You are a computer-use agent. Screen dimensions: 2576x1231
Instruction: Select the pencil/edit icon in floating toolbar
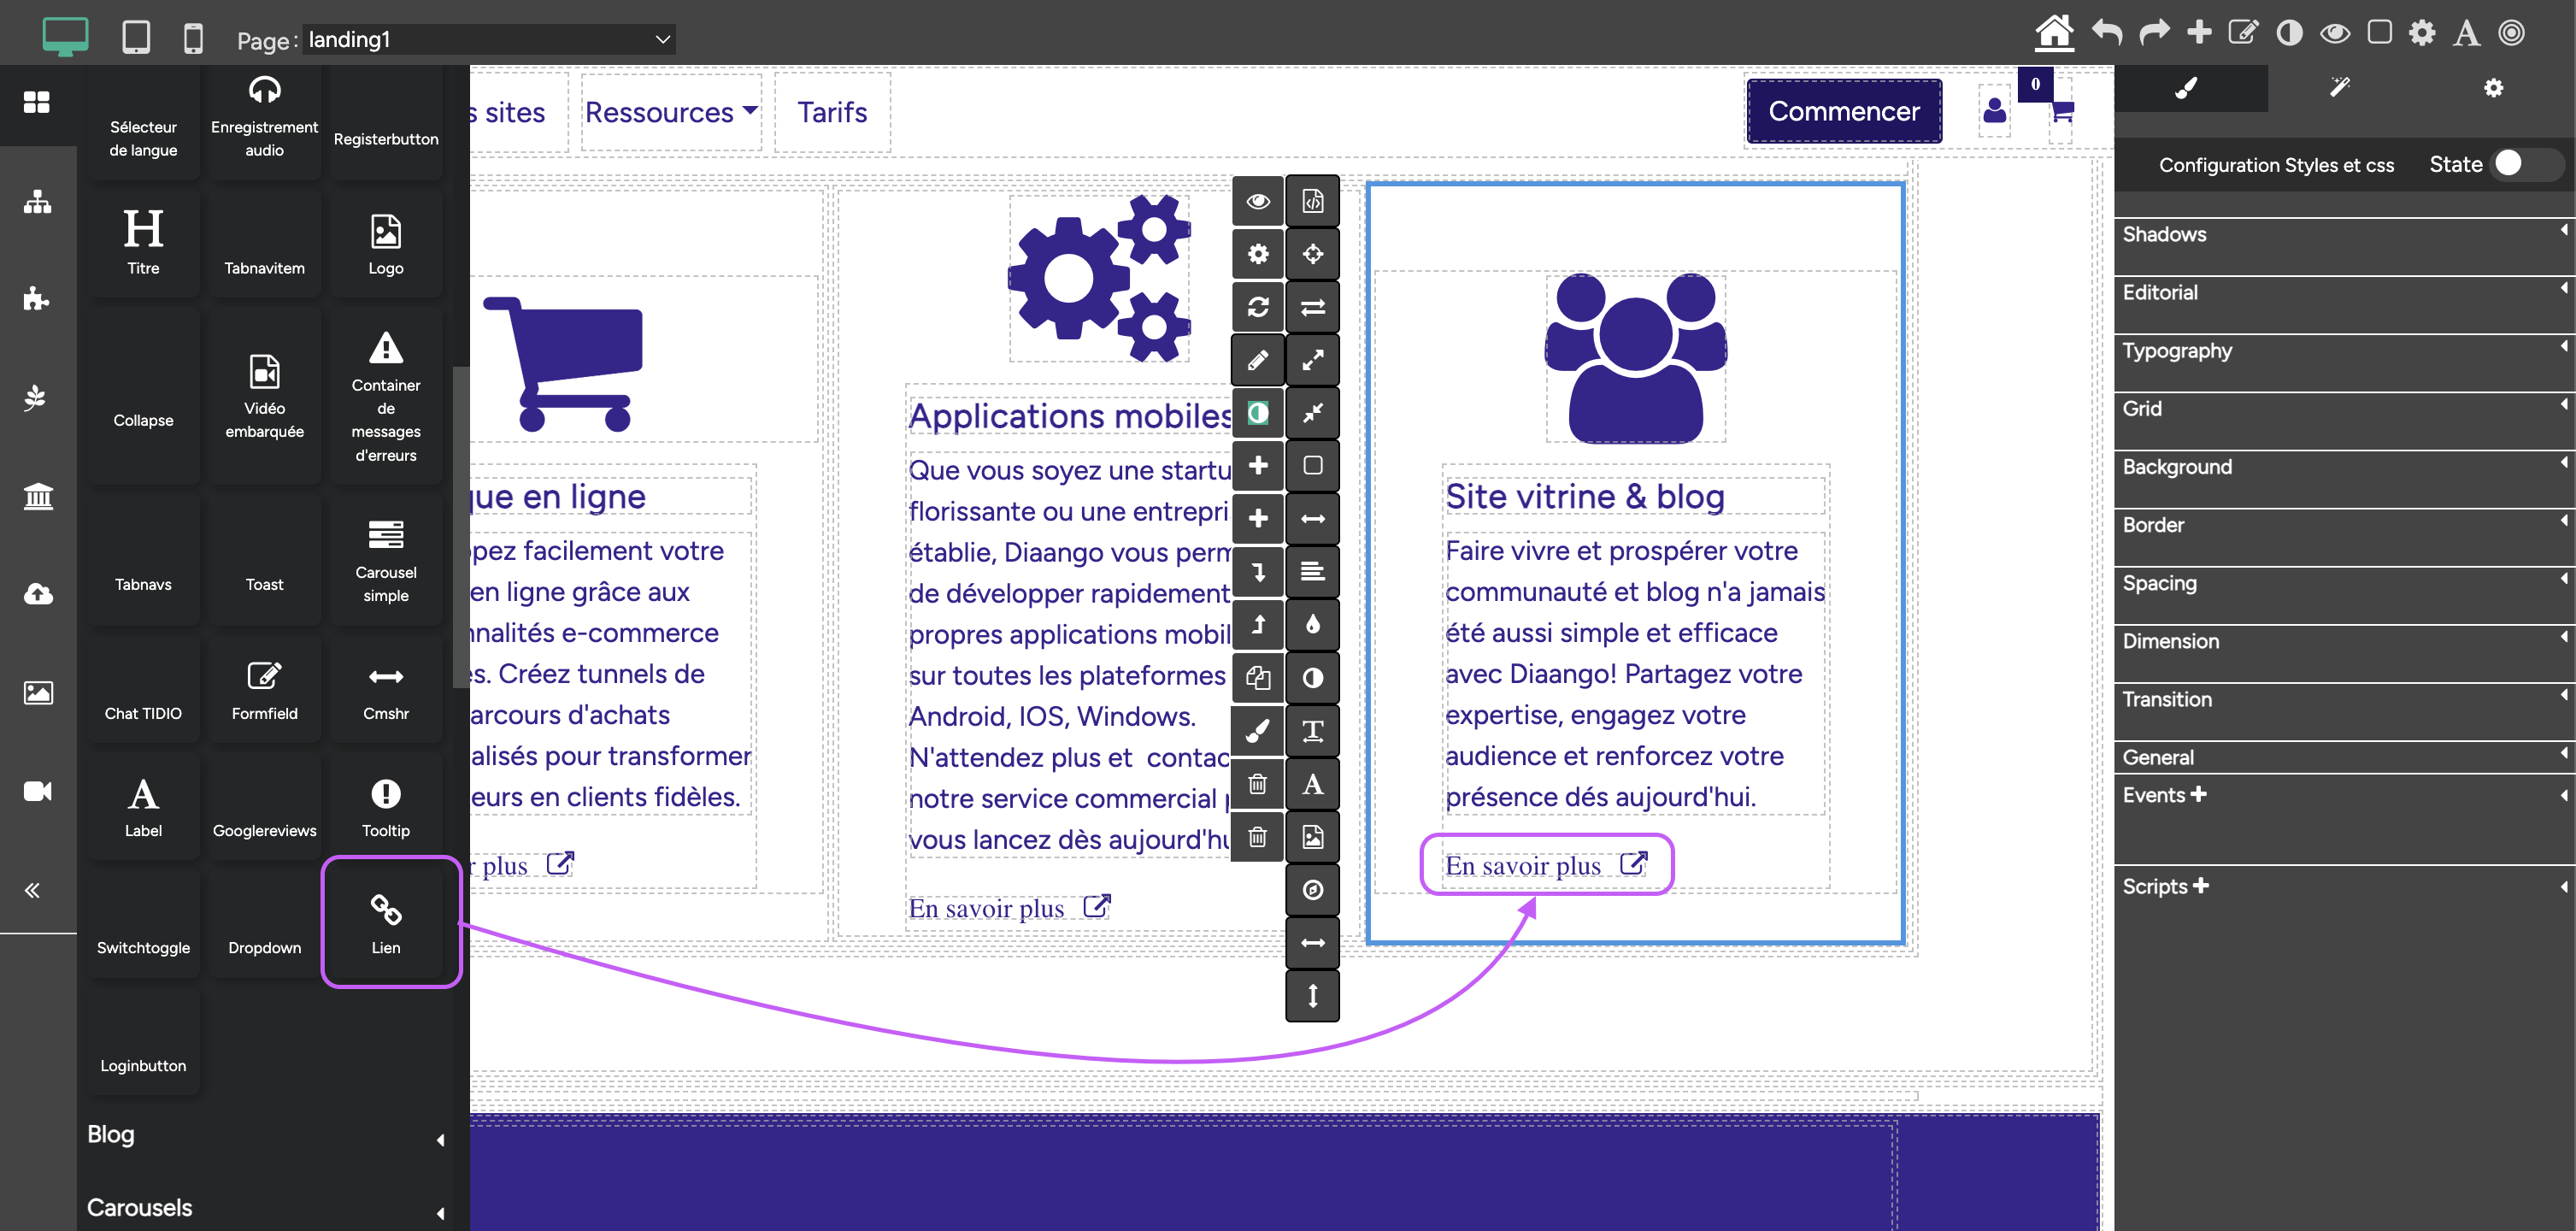pos(1258,360)
